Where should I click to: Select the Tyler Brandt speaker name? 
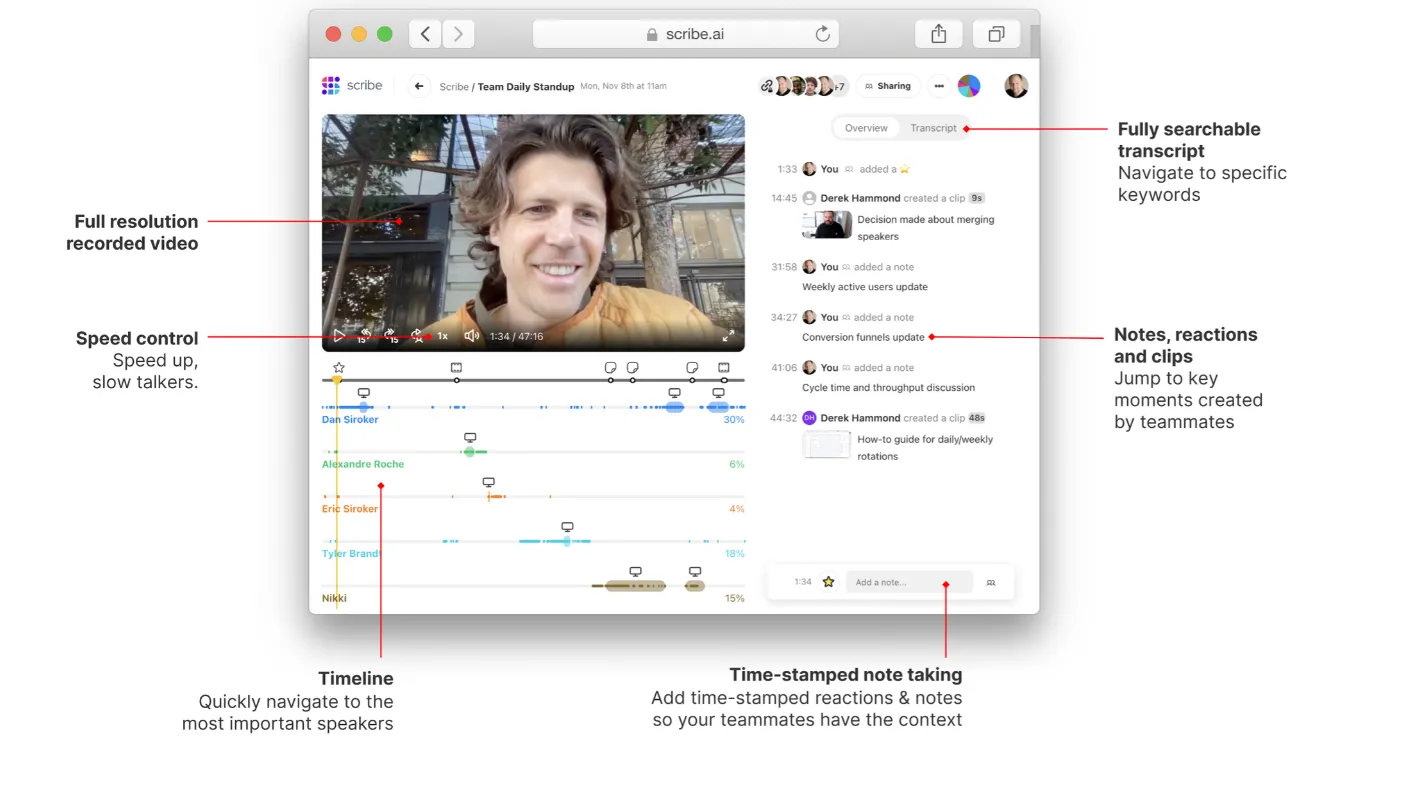pos(351,553)
